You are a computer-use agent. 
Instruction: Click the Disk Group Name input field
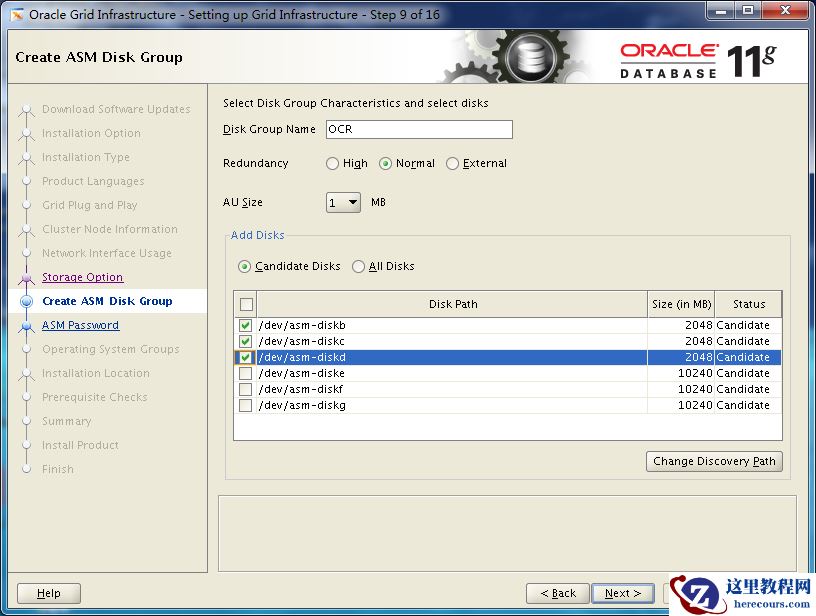(x=418, y=130)
